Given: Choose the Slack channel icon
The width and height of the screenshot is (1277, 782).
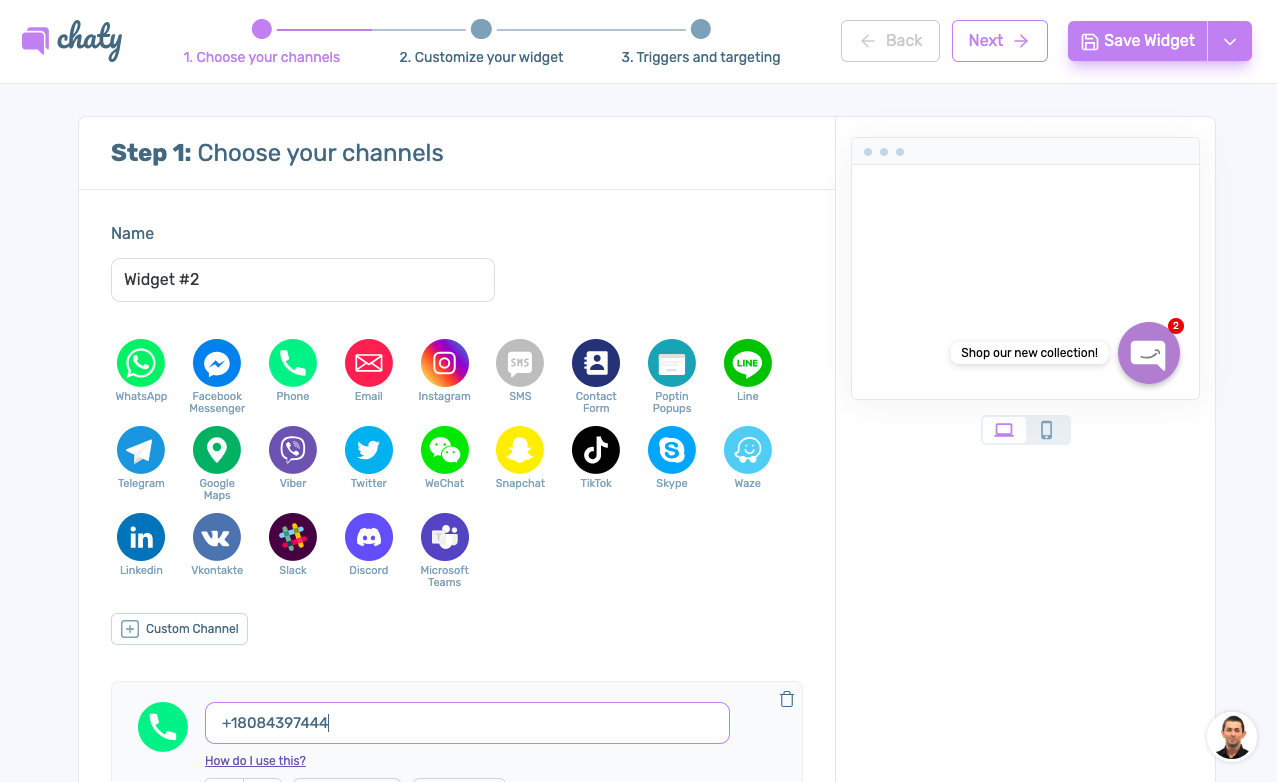Looking at the screenshot, I should click(293, 537).
